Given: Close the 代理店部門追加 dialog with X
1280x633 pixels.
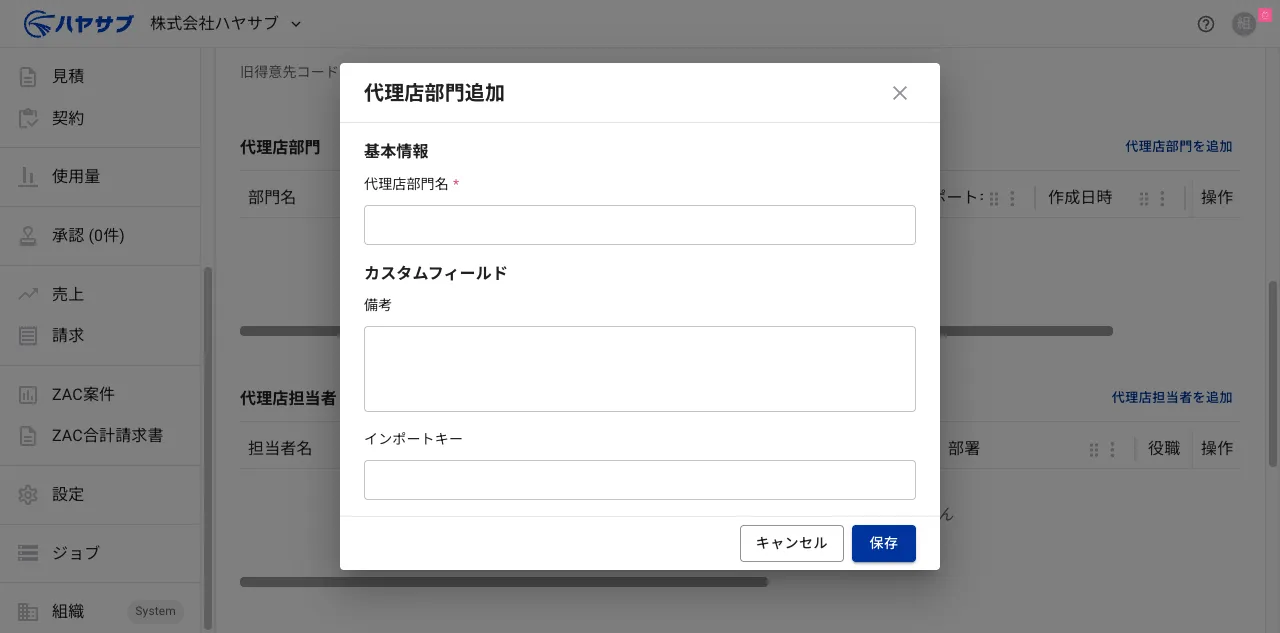Looking at the screenshot, I should 900,93.
